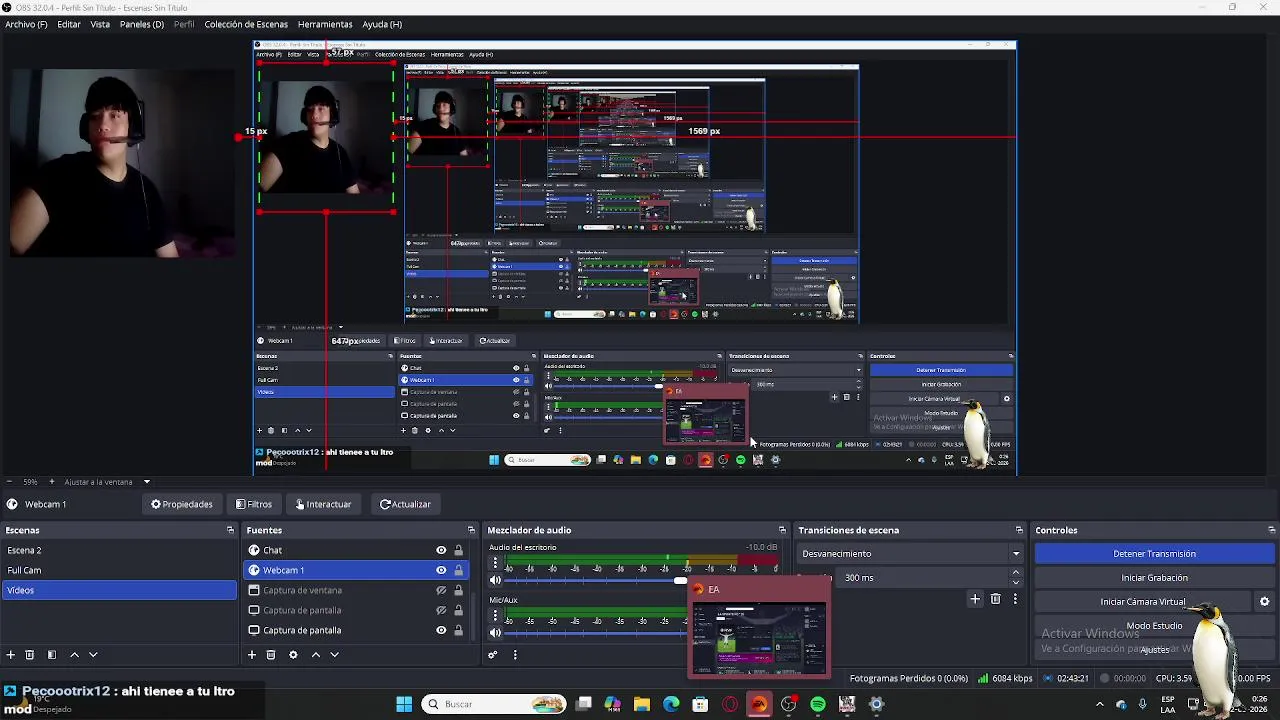Open File Explorer from the taskbar
Screen dimensions: 1280x720
tap(642, 704)
